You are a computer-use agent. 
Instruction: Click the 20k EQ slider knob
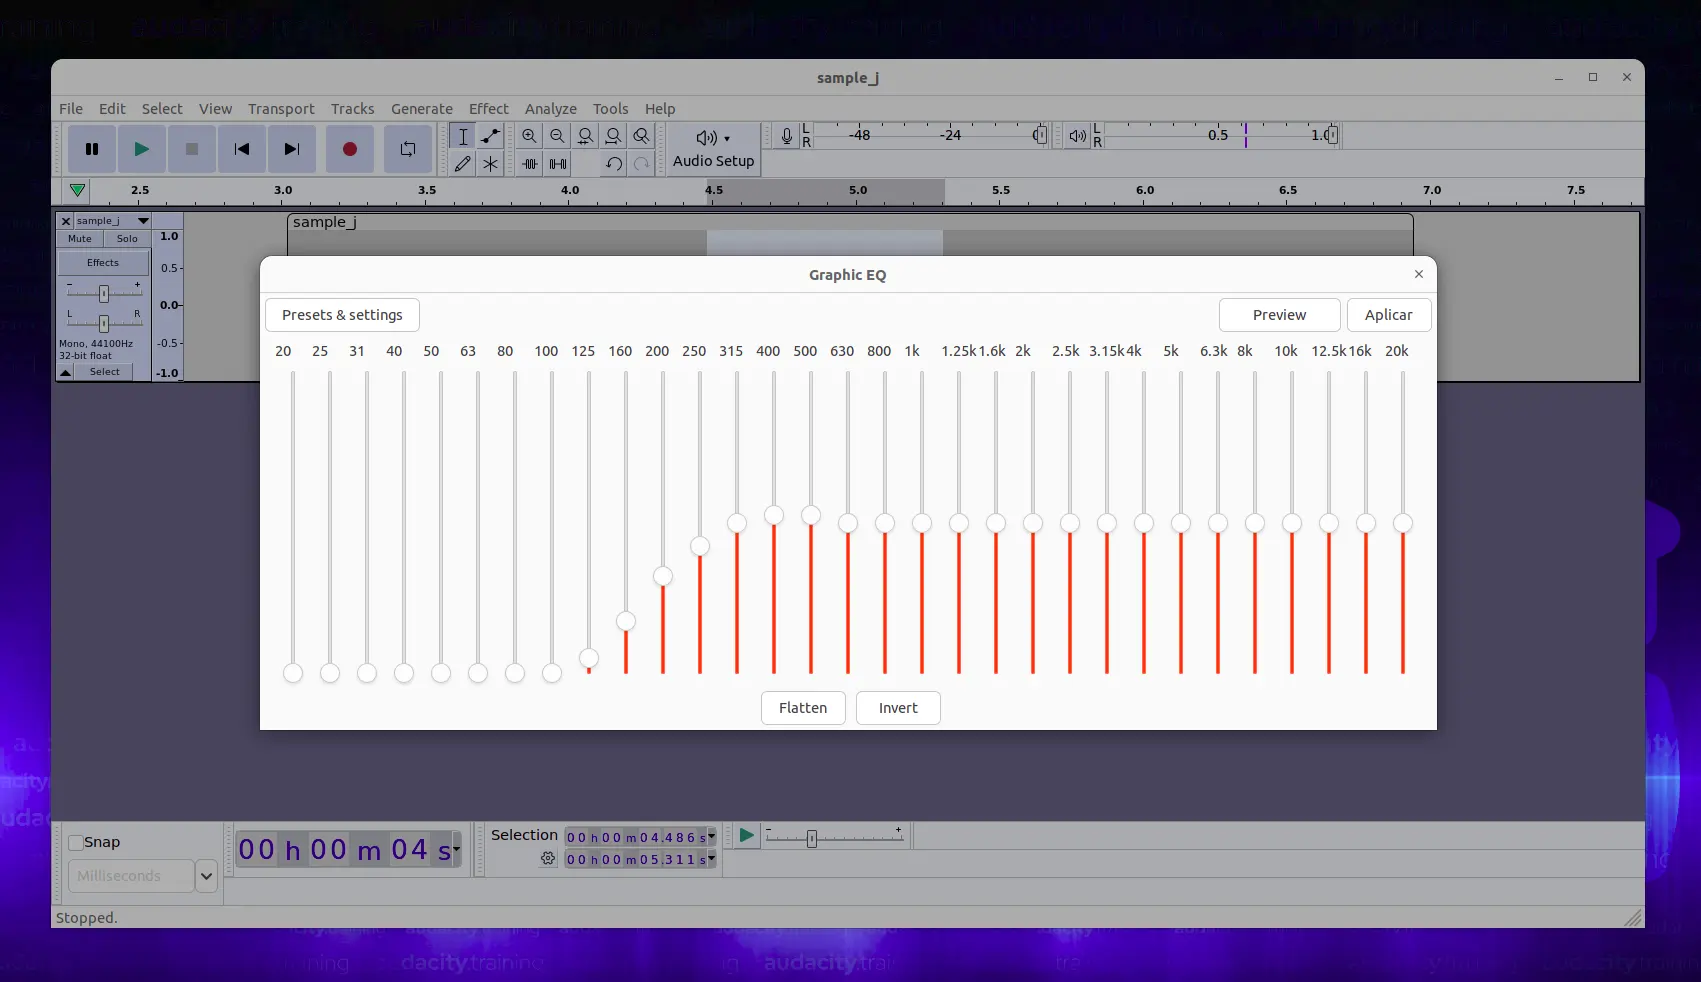[x=1403, y=523]
